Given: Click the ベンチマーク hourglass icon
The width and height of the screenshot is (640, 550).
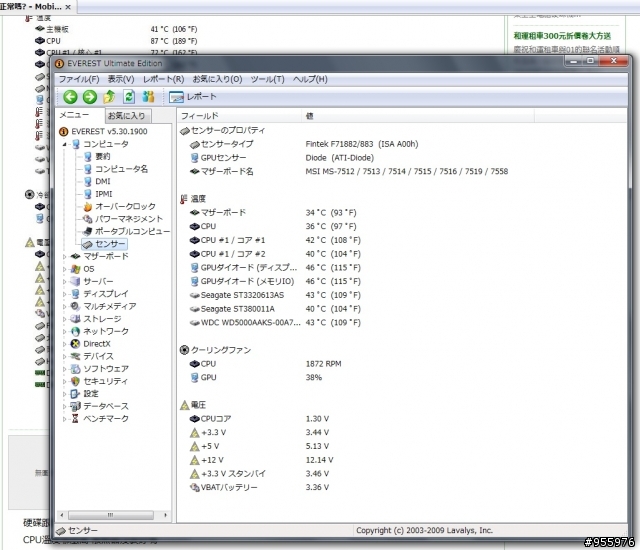Looking at the screenshot, I should (75, 419).
